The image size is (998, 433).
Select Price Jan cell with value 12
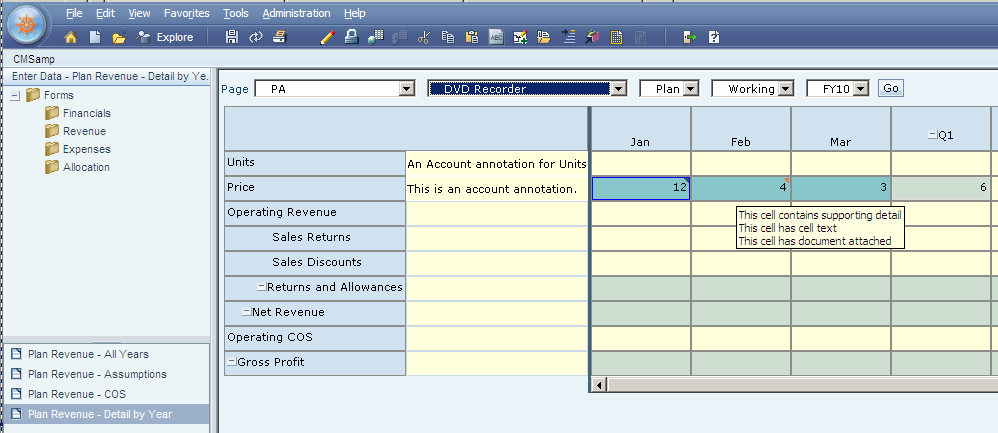641,188
